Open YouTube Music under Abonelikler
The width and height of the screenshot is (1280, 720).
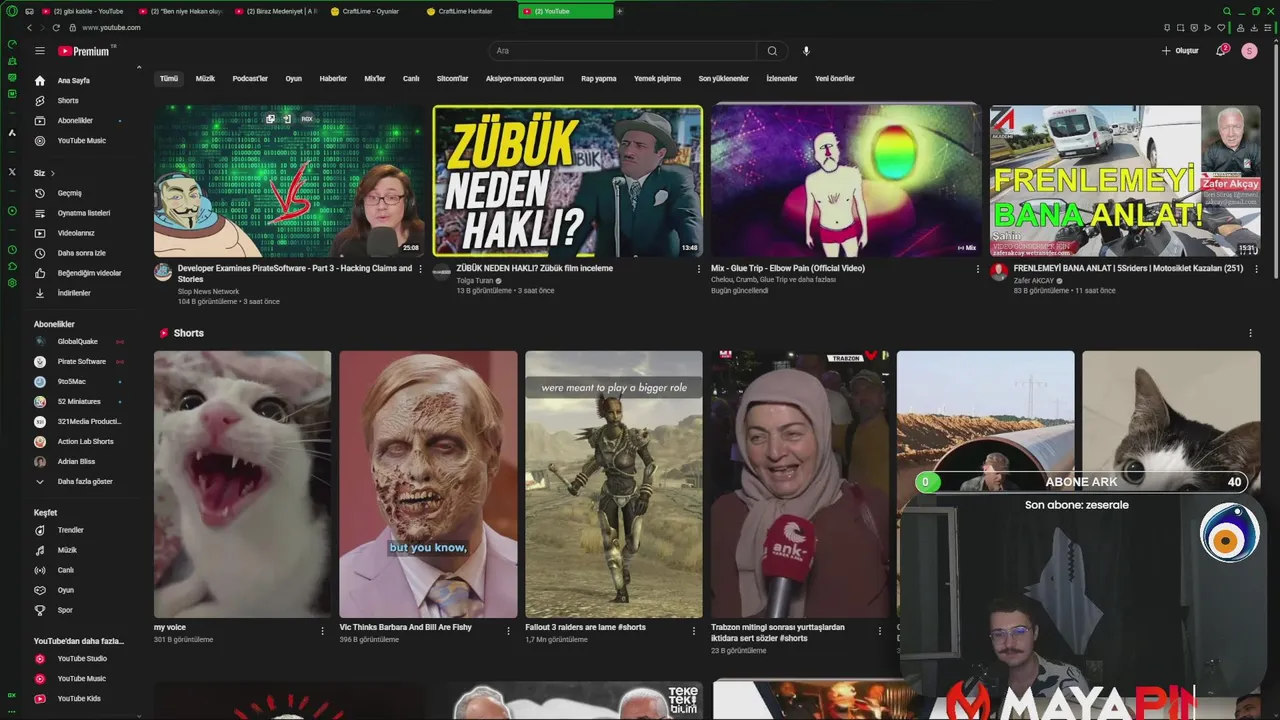point(82,141)
